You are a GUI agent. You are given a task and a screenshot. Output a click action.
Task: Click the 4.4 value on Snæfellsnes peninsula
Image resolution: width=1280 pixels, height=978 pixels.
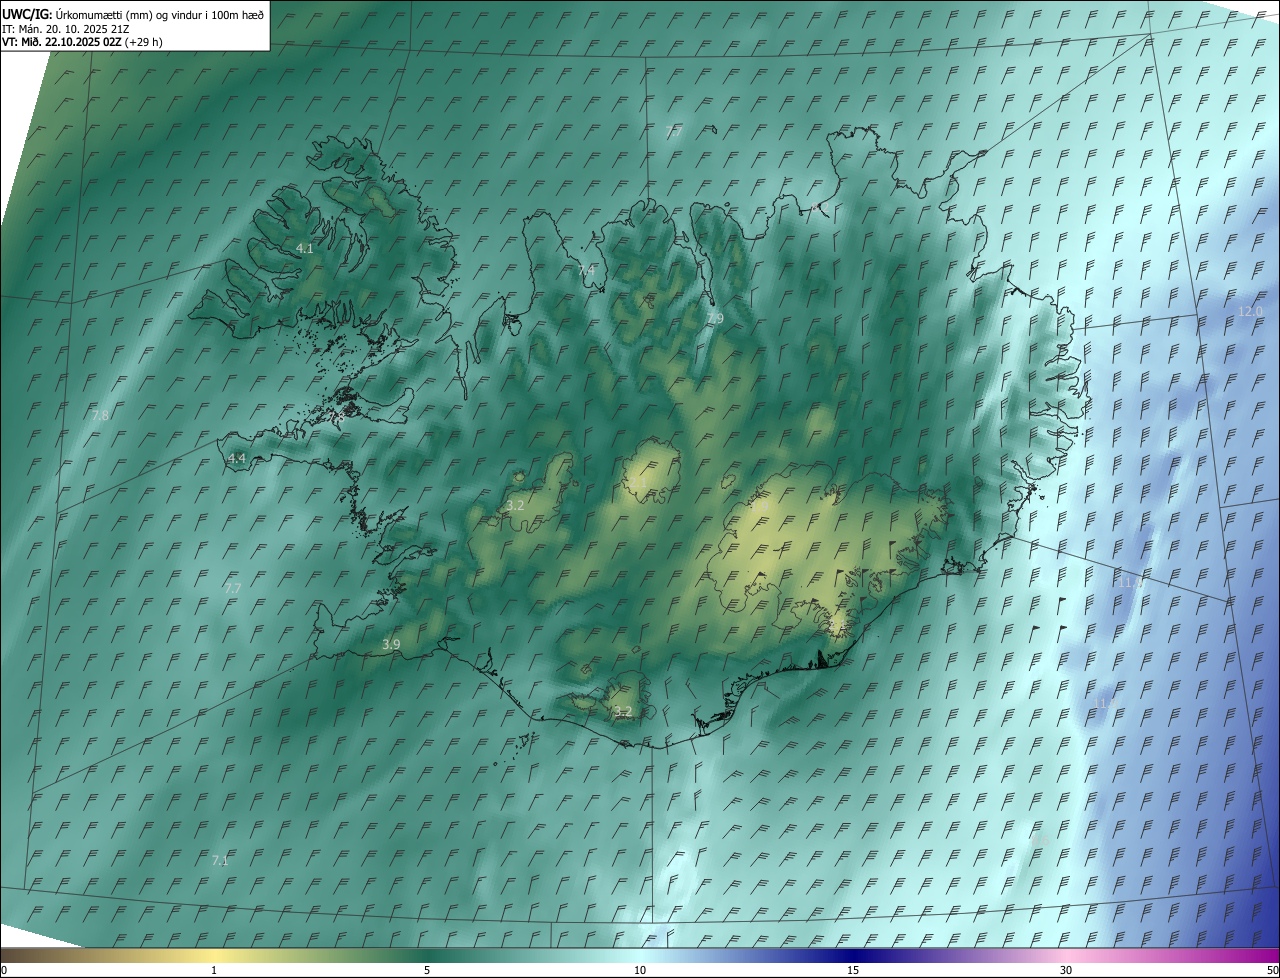pyautogui.click(x=237, y=459)
